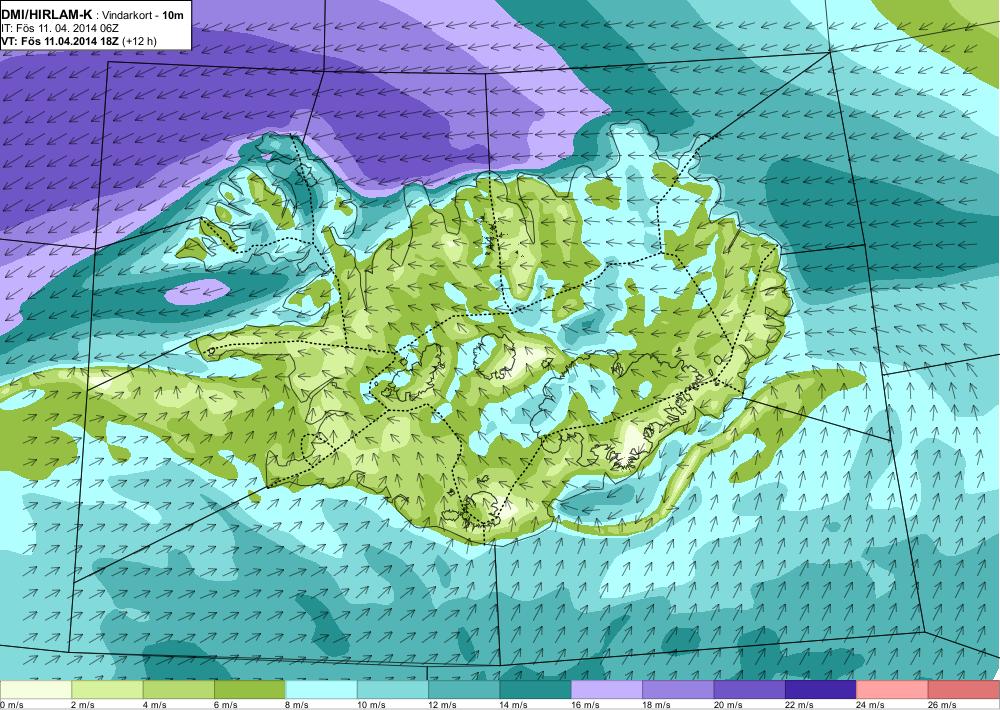Click the '26 m/s' legend label
Viewport: 1000px width, 710px height.
tap(943, 705)
